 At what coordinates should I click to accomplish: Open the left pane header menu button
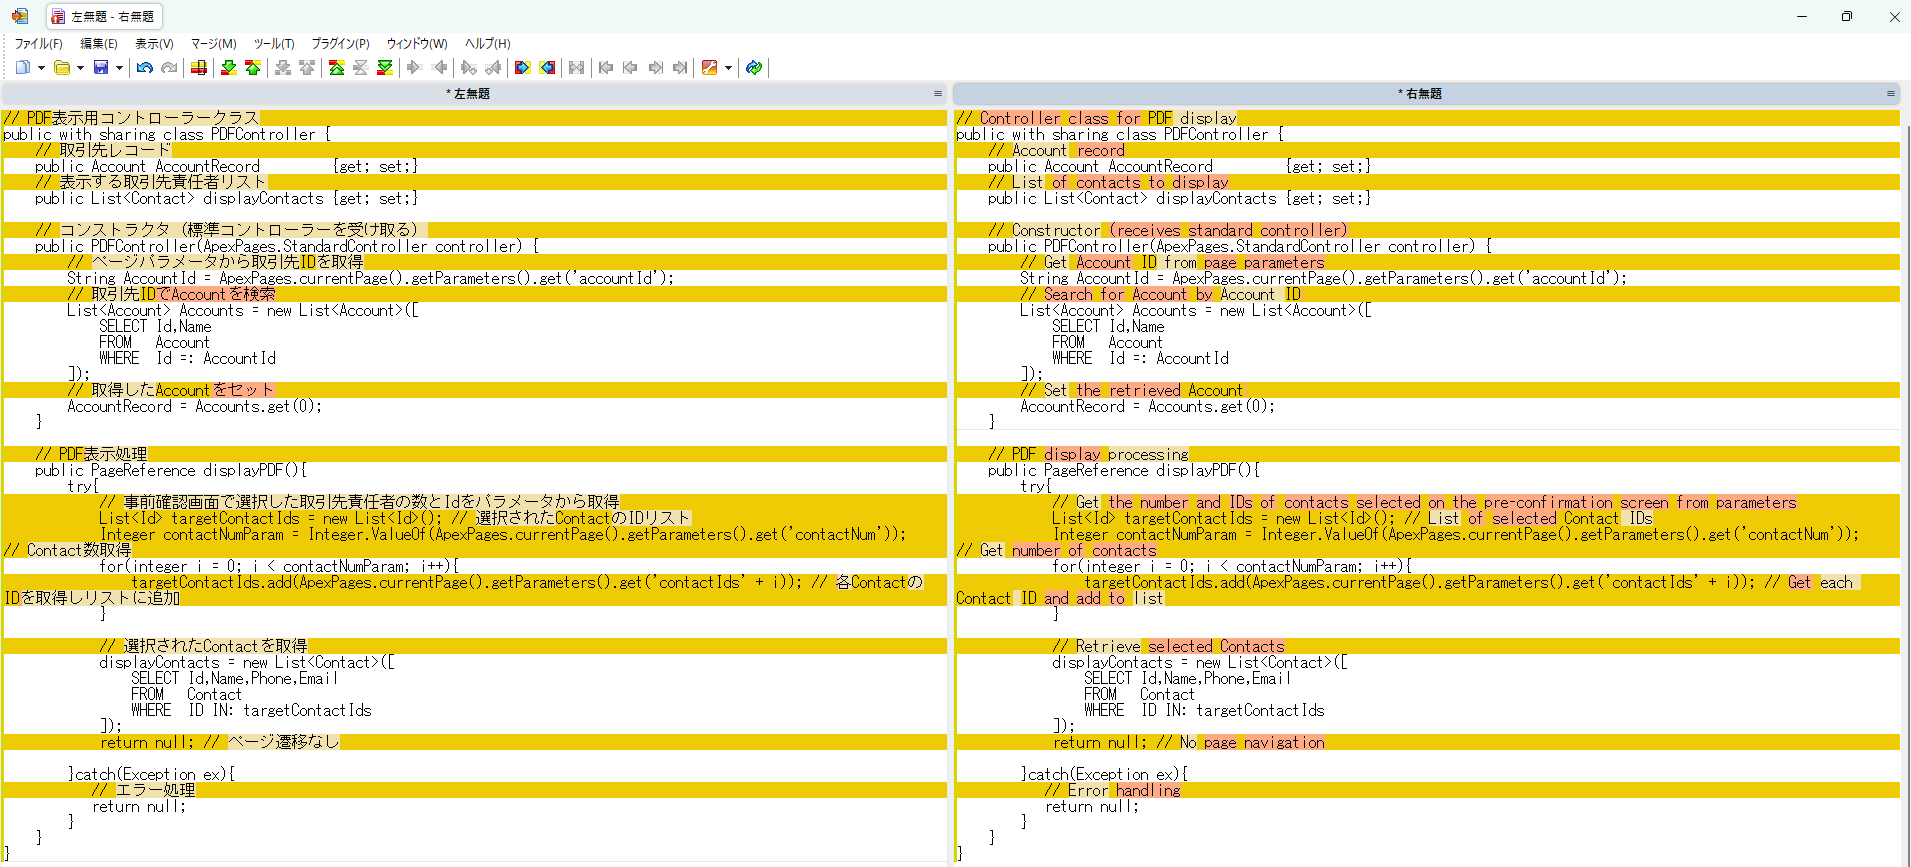tap(938, 94)
